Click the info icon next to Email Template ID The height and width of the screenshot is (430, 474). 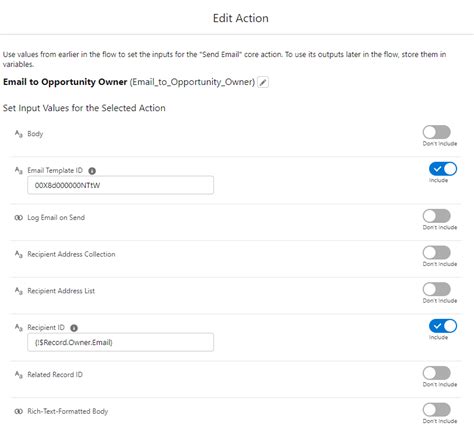click(92, 171)
